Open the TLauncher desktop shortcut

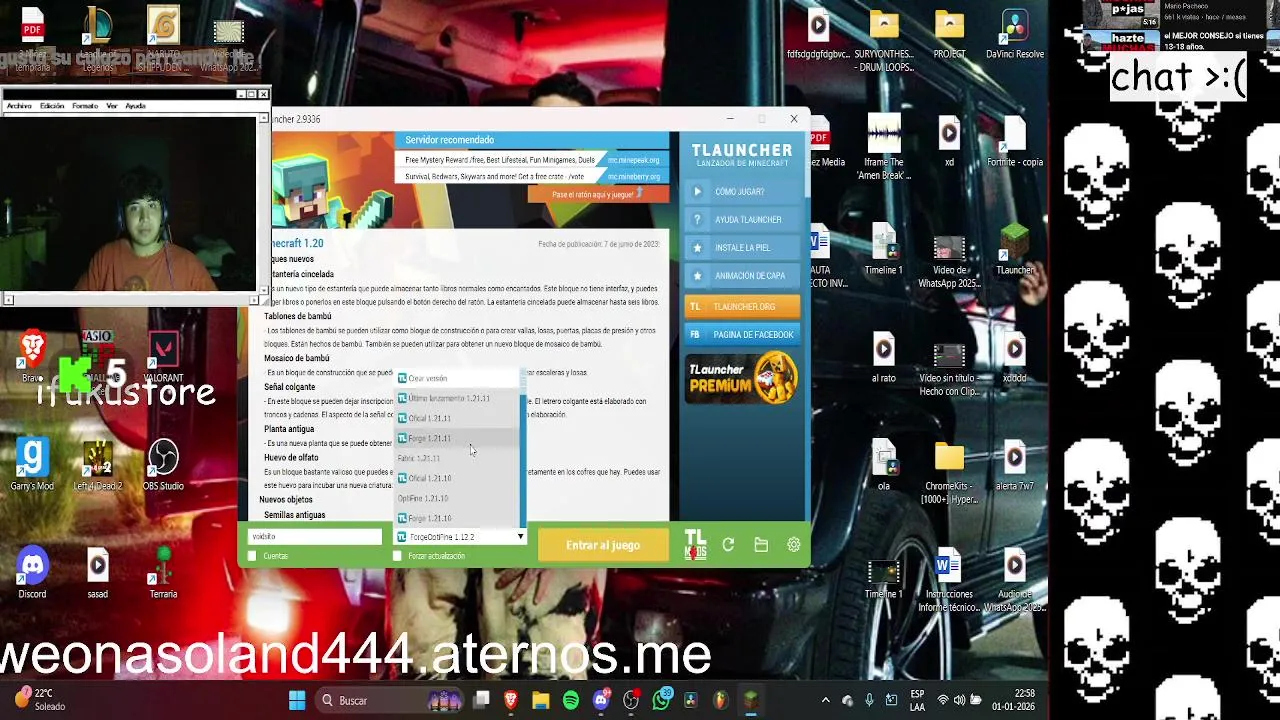pyautogui.click(x=1015, y=250)
